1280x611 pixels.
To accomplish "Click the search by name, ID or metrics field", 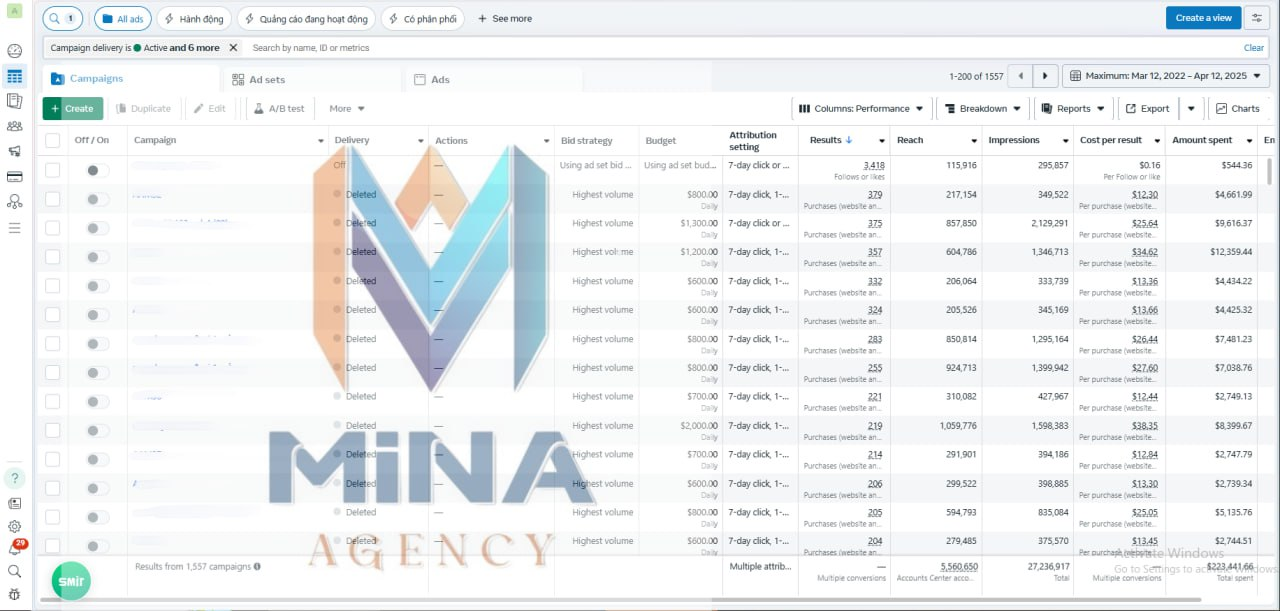I will tap(740, 47).
